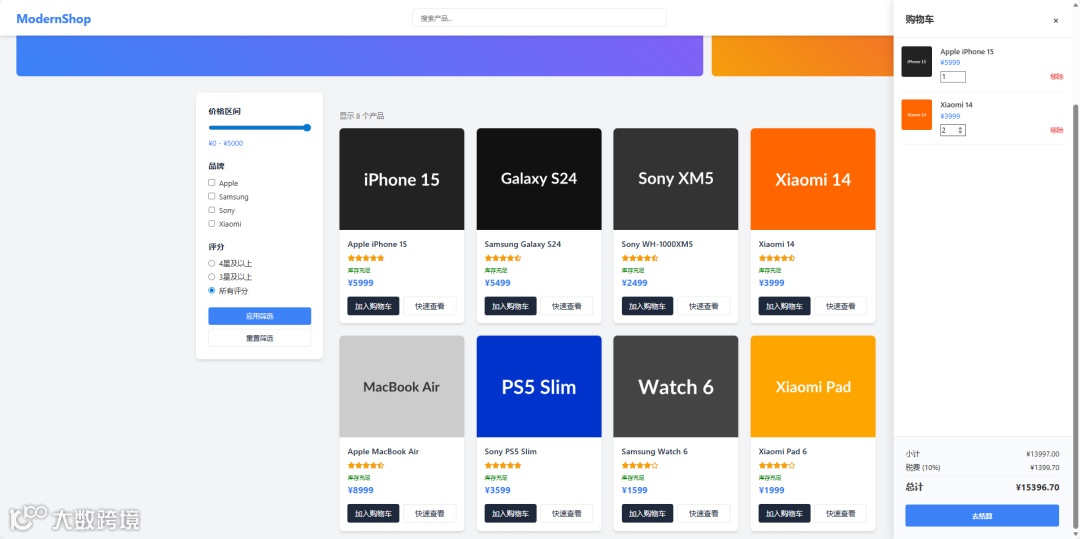Click the Xiaomi Pad 6 star rating
The image size is (1080, 539).
coord(777,465)
